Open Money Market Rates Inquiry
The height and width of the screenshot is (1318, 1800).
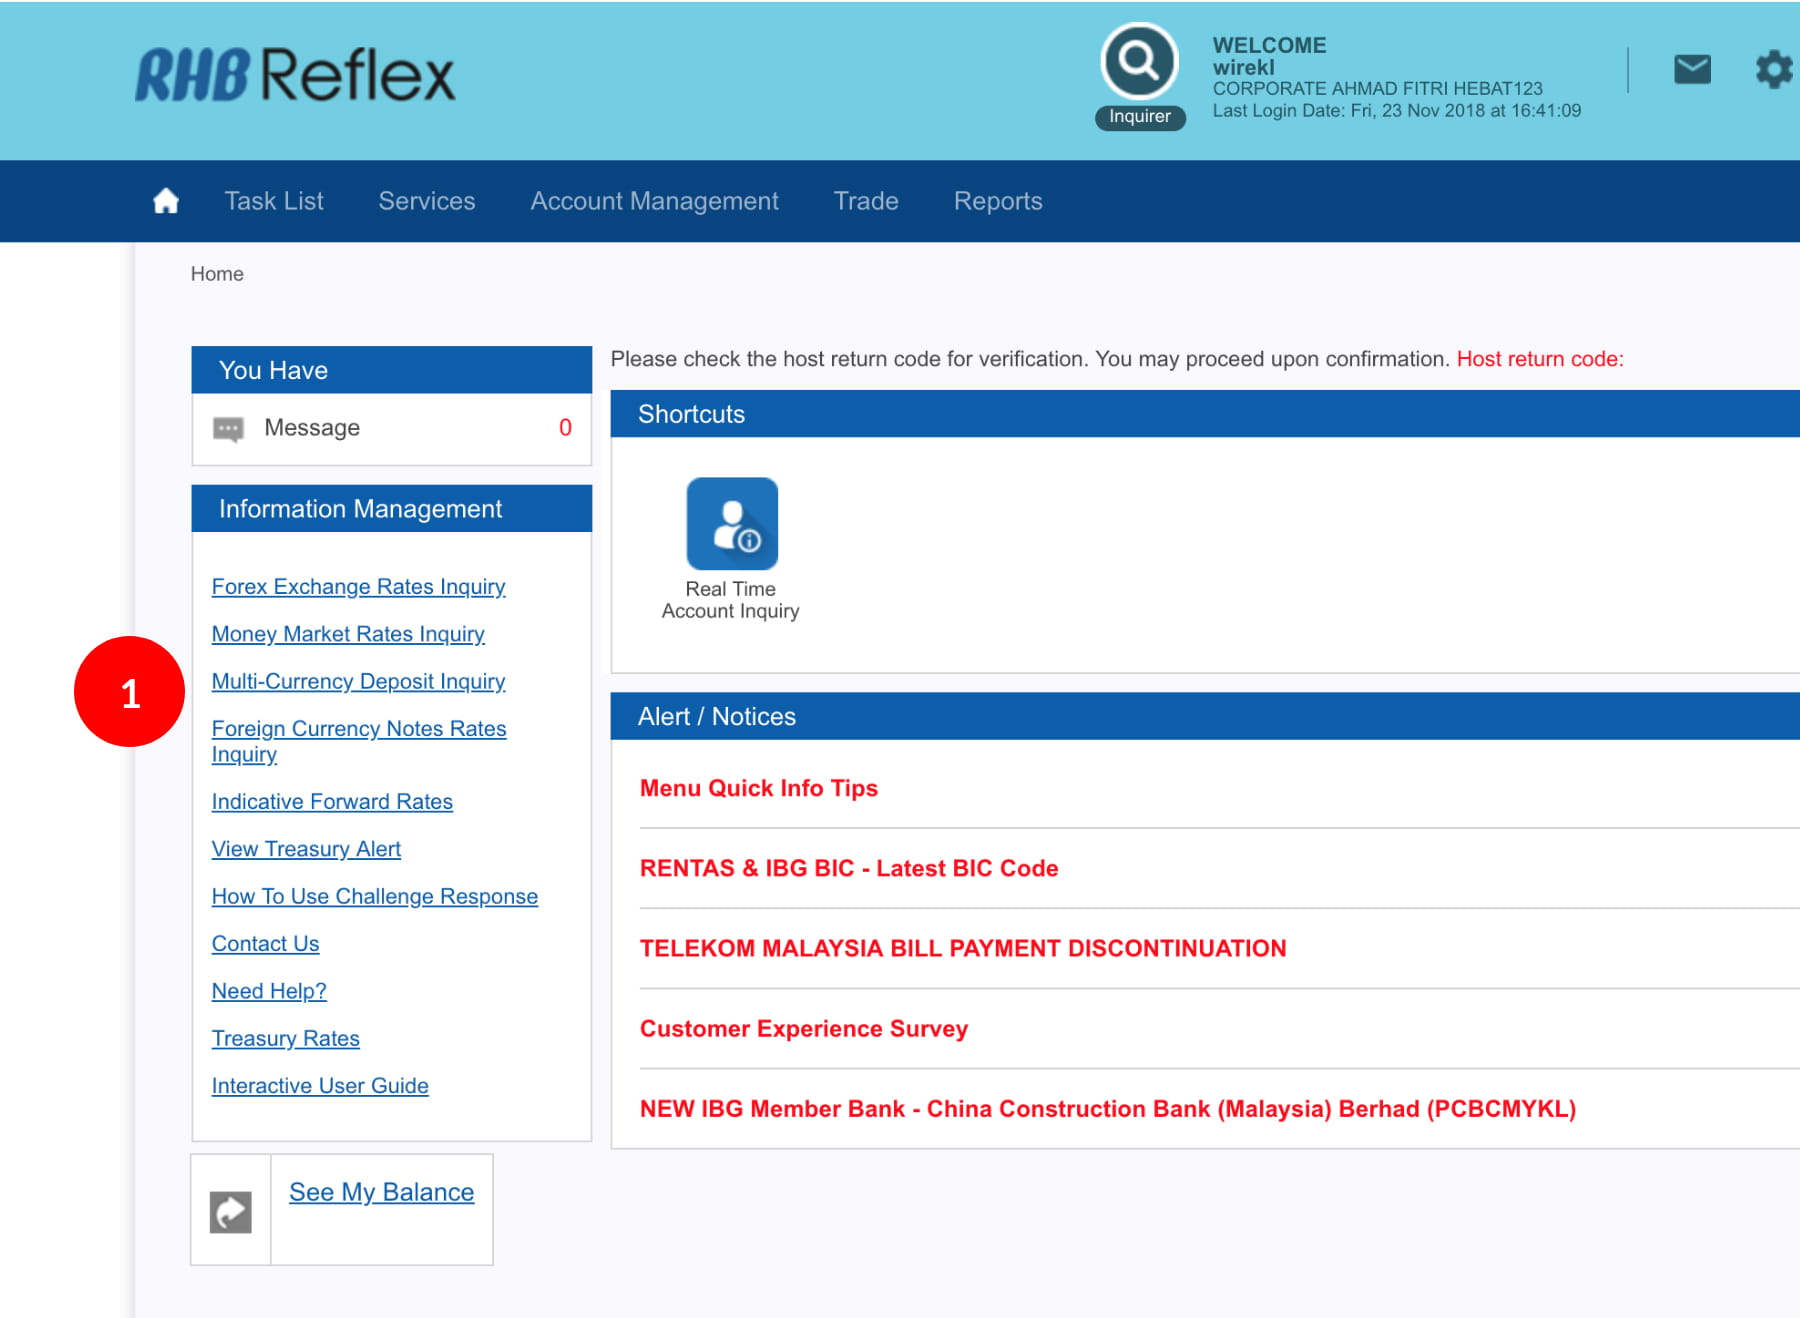[x=348, y=634]
